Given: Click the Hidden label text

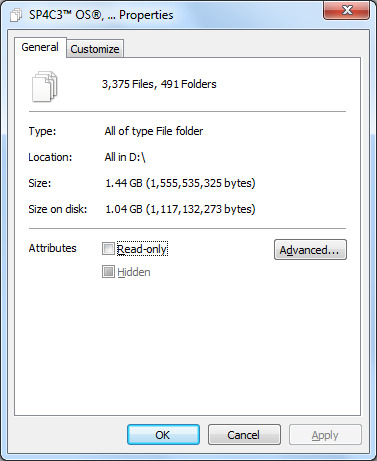Looking at the screenshot, I should click(134, 272).
